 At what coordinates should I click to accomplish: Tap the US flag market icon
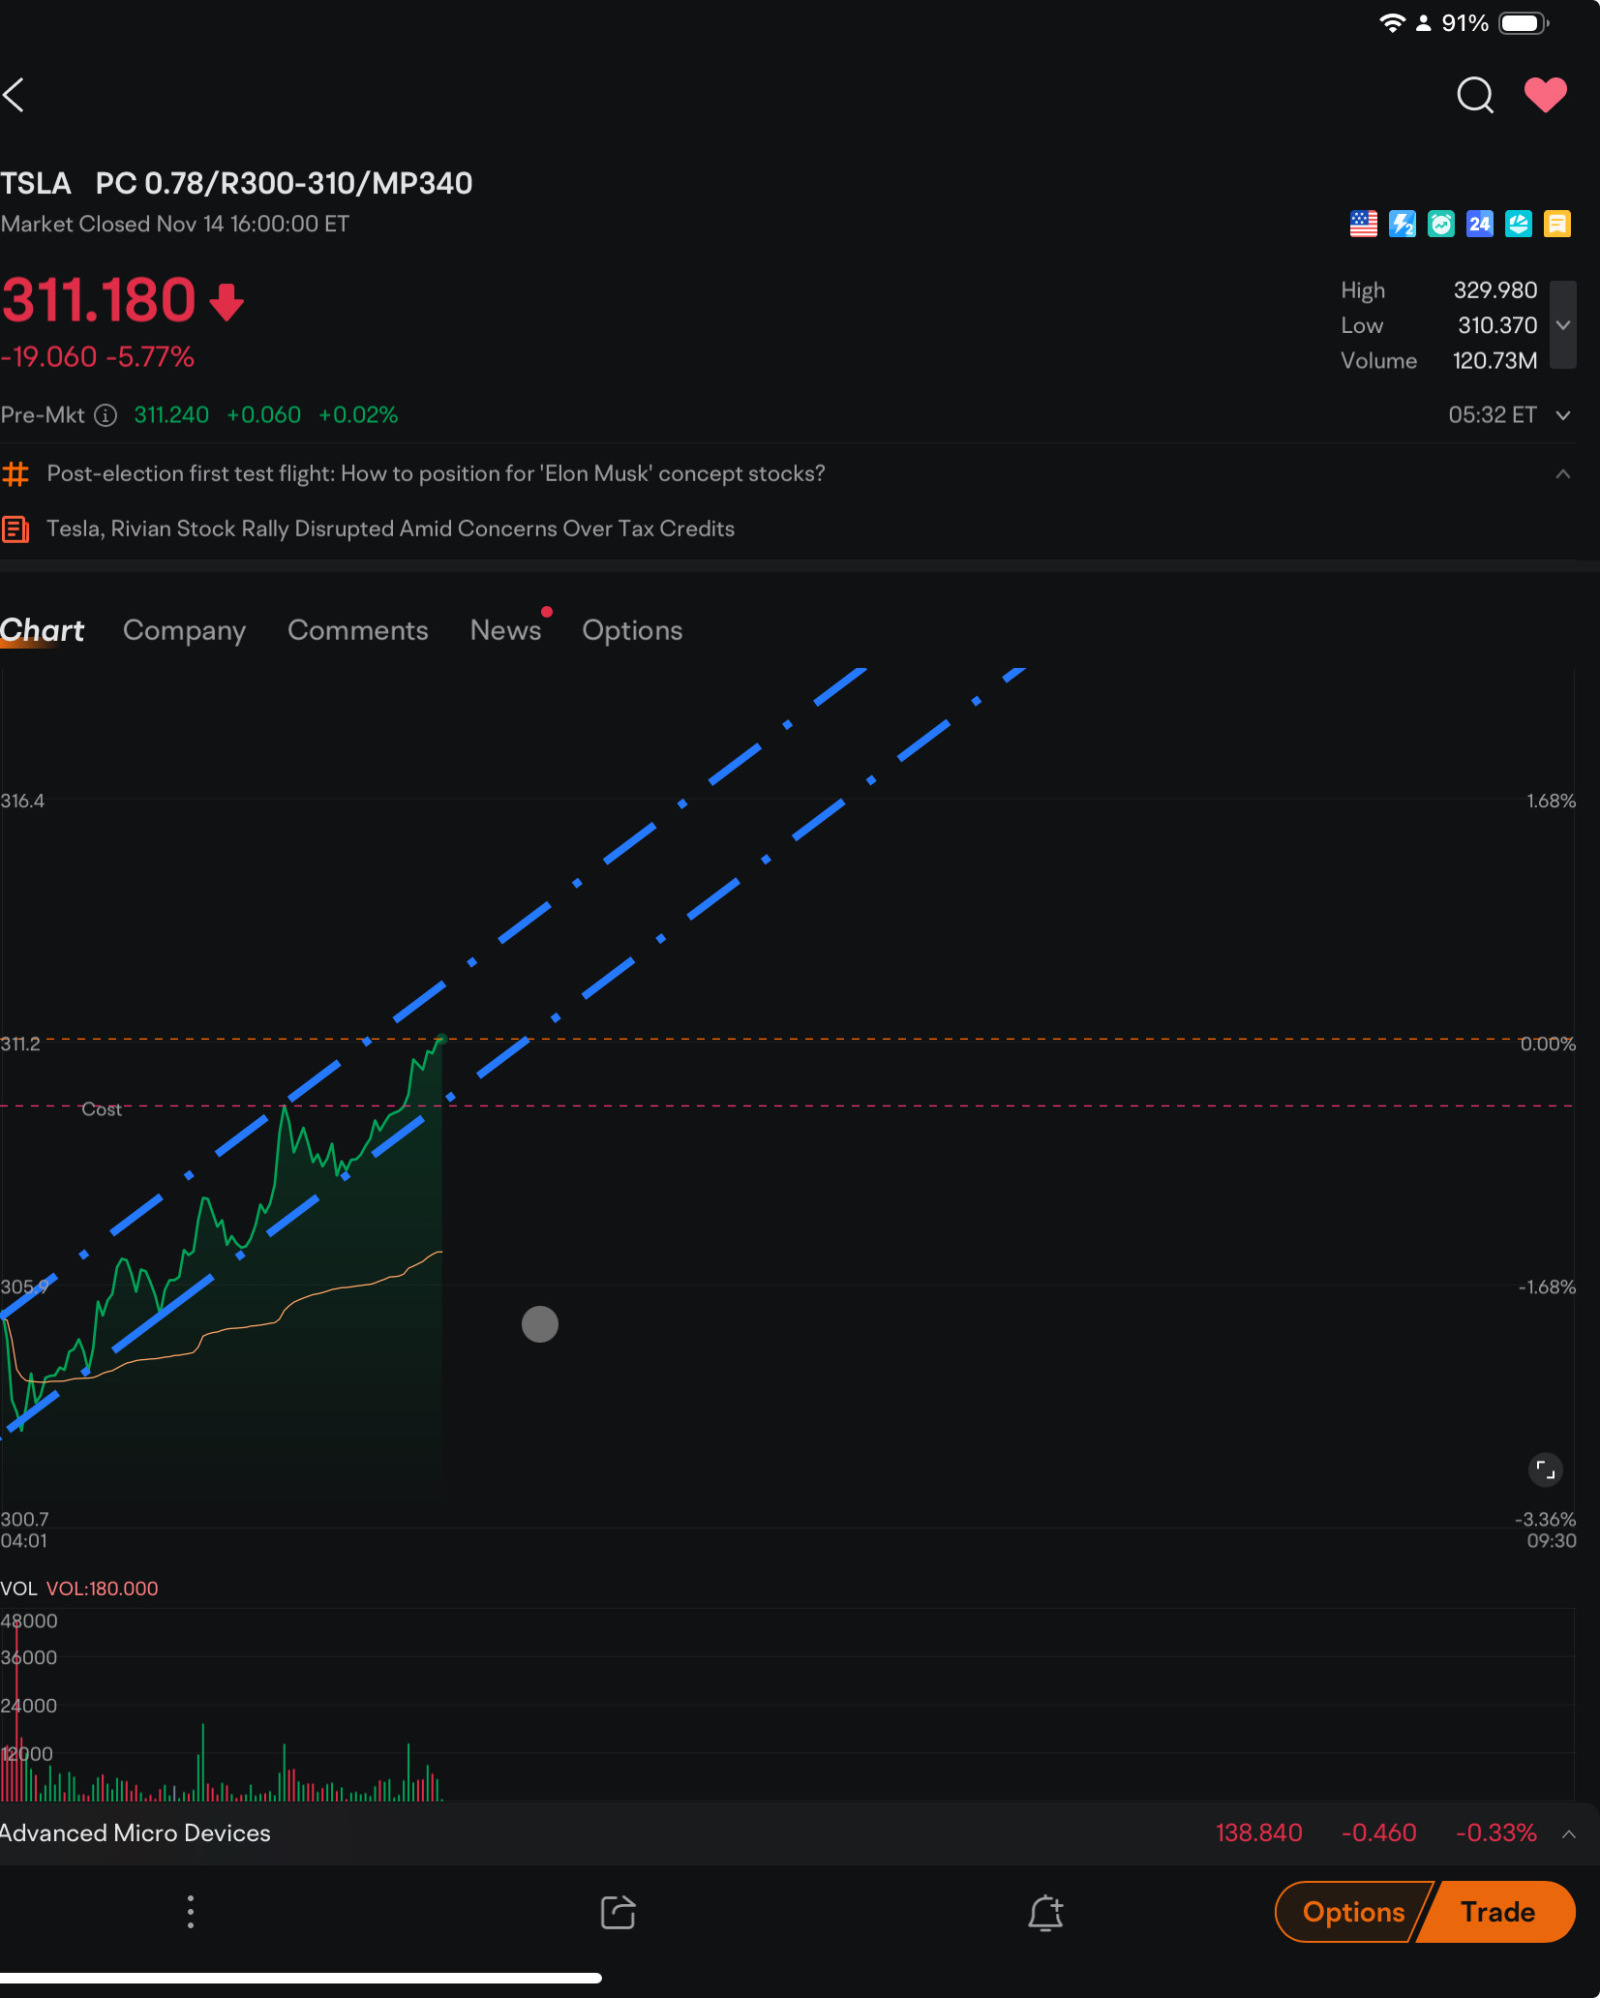(1363, 224)
